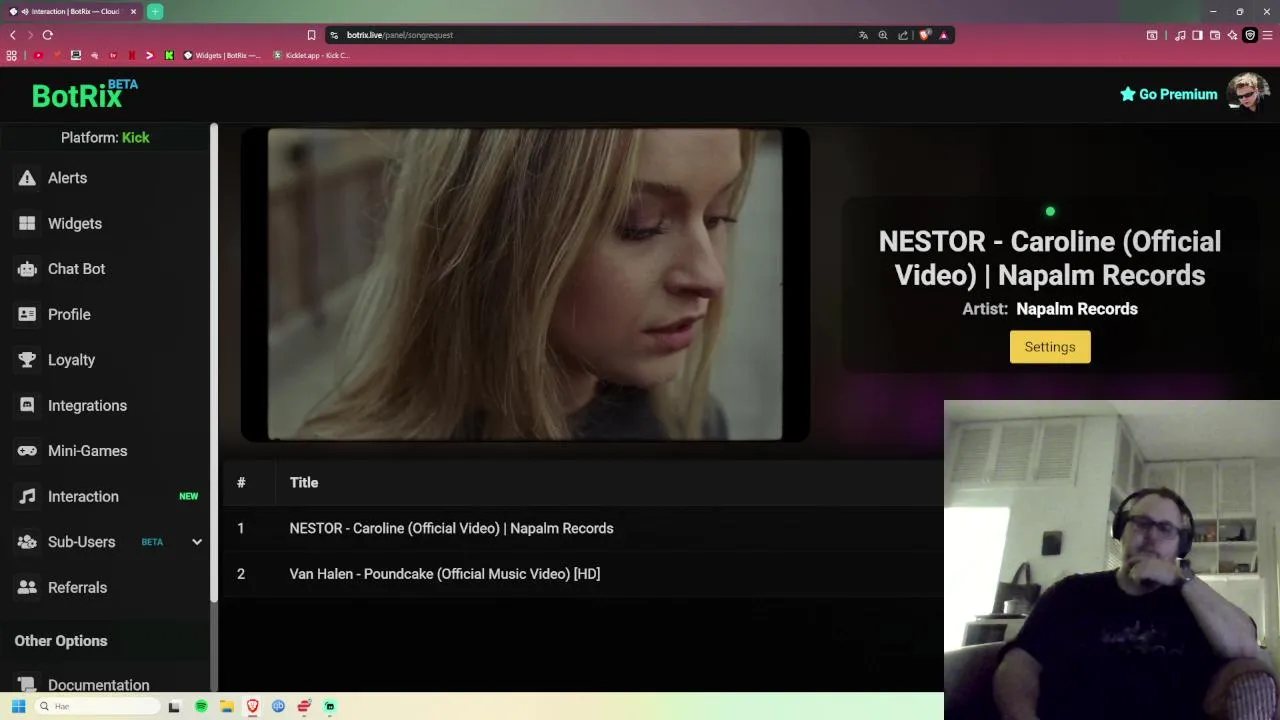Screen dimensions: 1280x720
Task: Open the Leo AI sparkle icon
Action: [x=1232, y=35]
